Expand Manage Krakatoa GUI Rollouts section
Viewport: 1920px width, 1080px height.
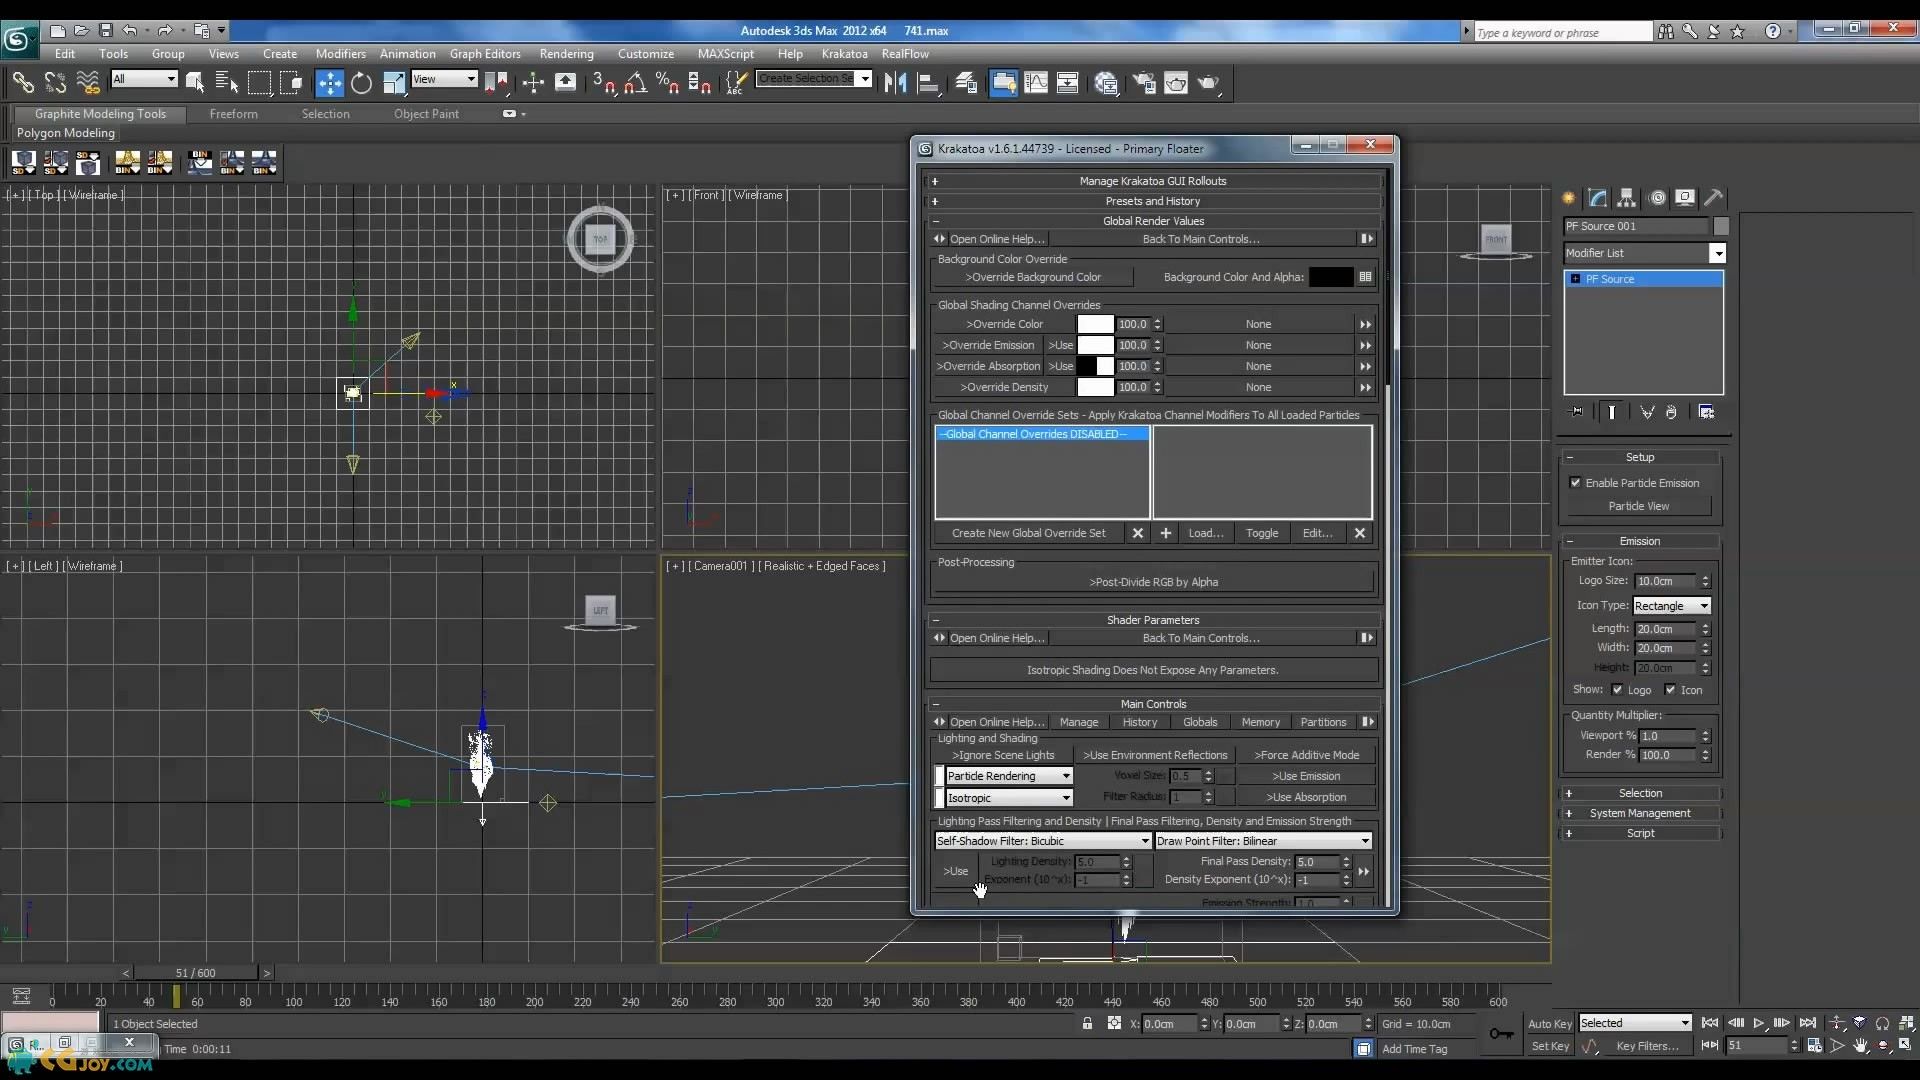tap(1153, 181)
